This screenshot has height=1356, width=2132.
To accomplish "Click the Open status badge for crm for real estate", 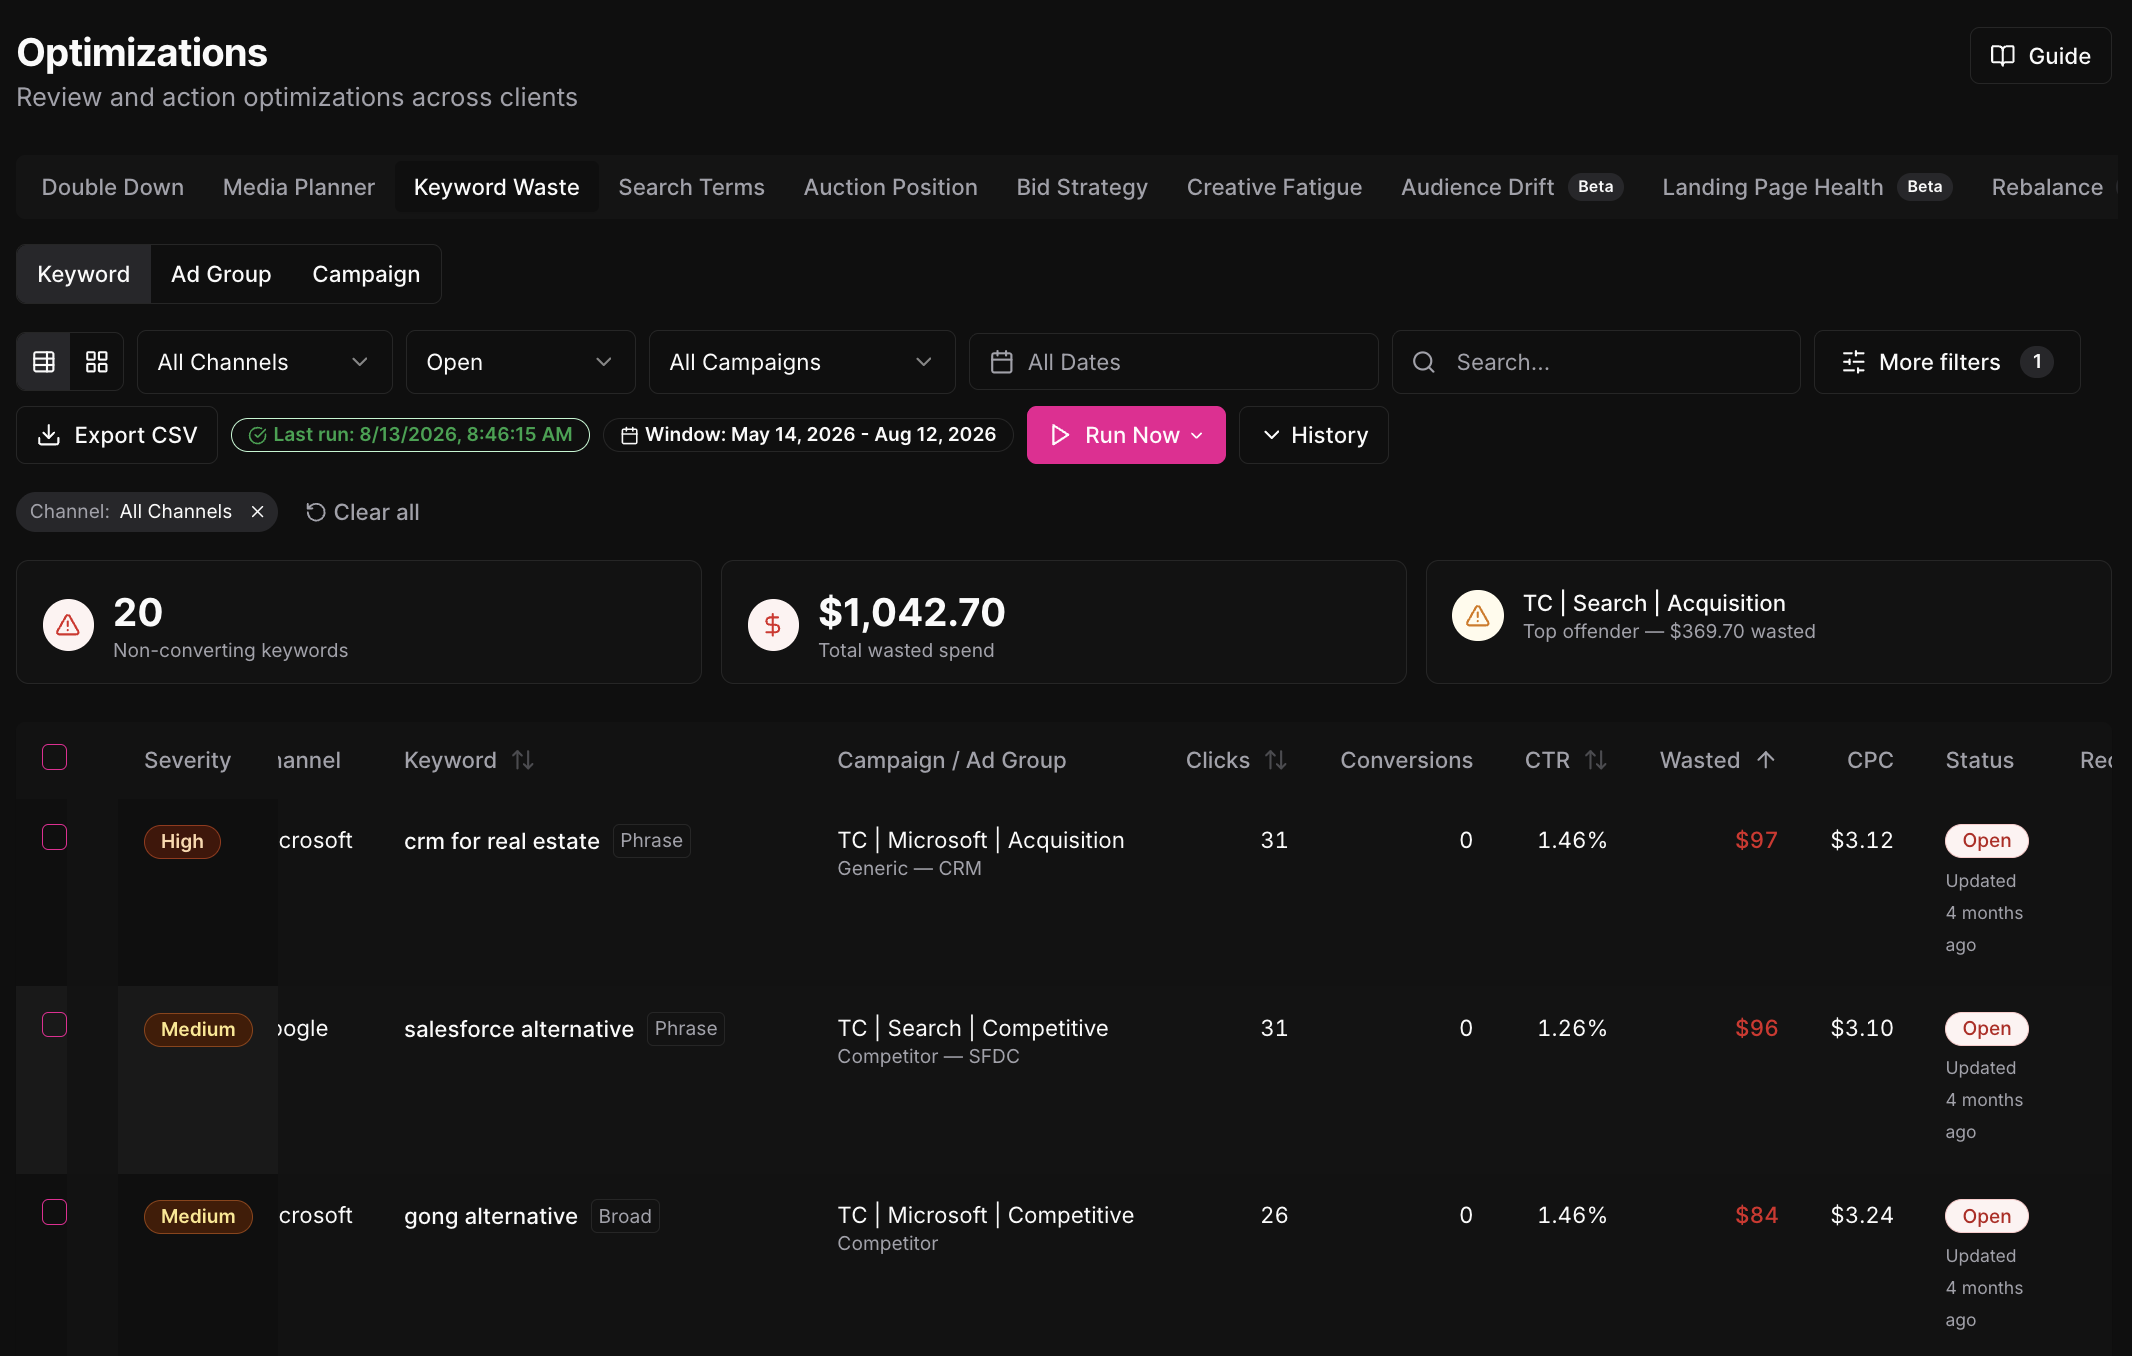I will tap(1986, 841).
